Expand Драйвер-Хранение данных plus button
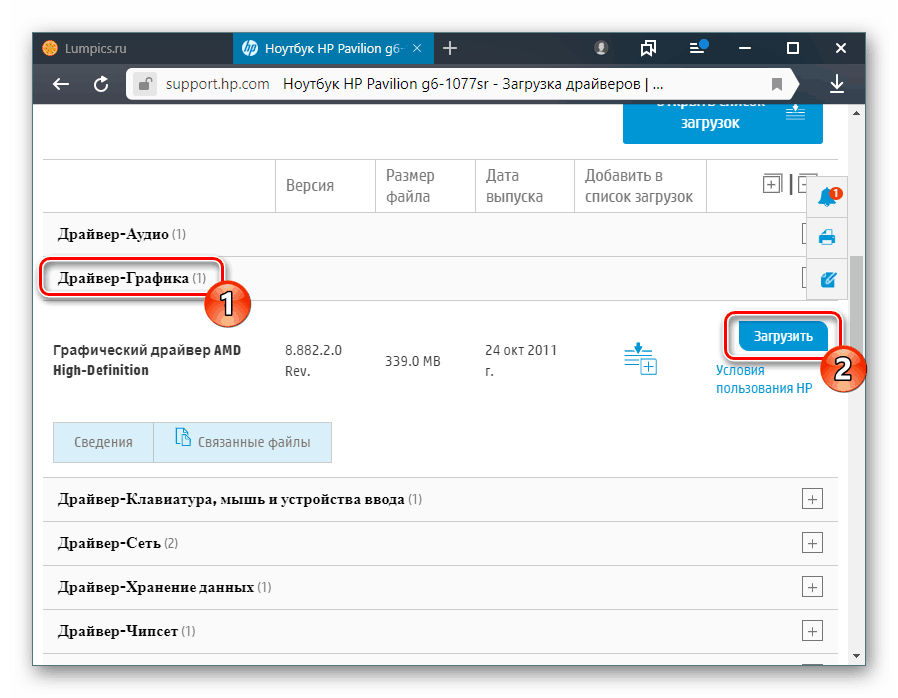 (812, 587)
